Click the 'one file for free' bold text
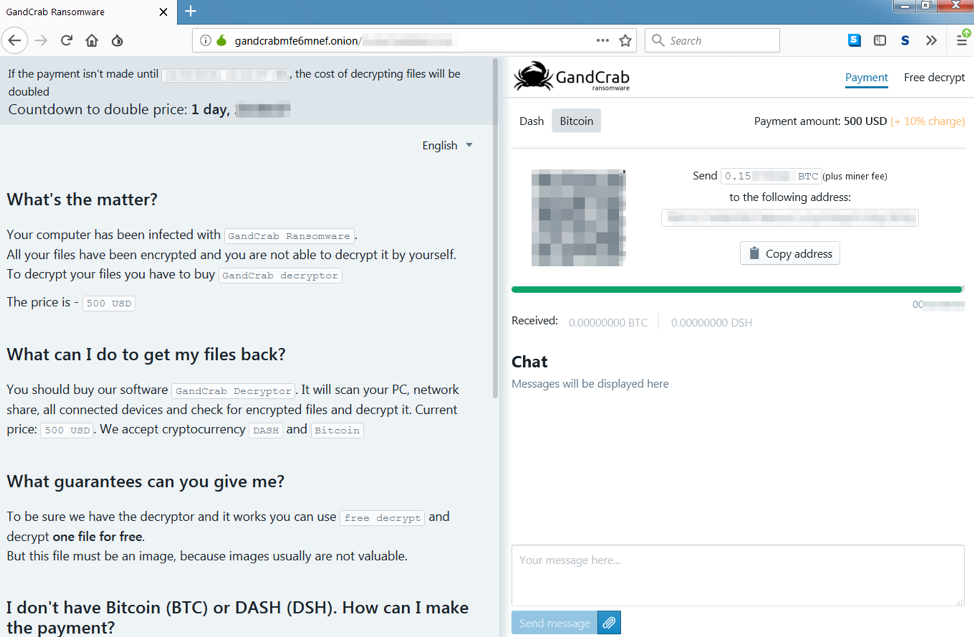The image size is (974, 637). [98, 536]
